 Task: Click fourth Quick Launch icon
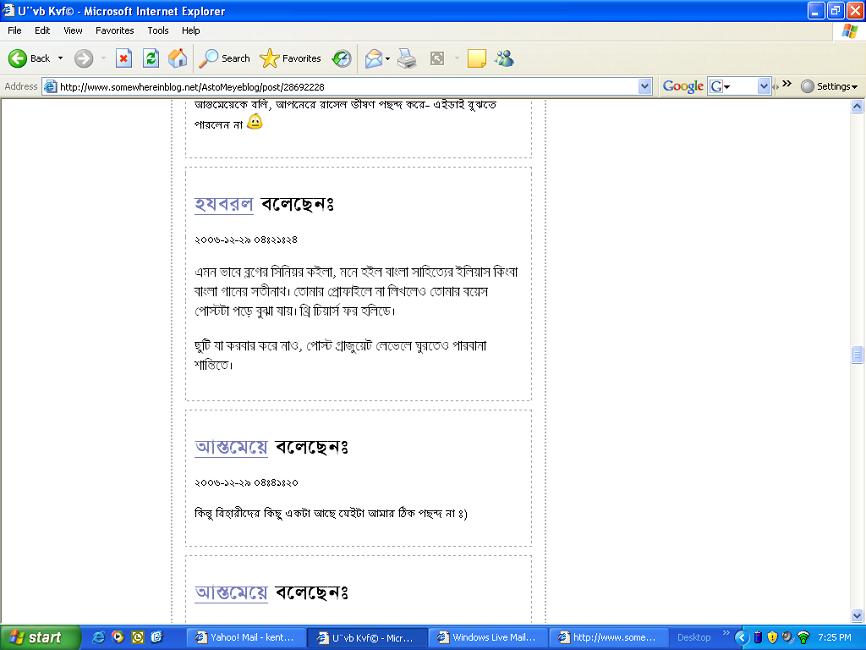click(x=157, y=637)
